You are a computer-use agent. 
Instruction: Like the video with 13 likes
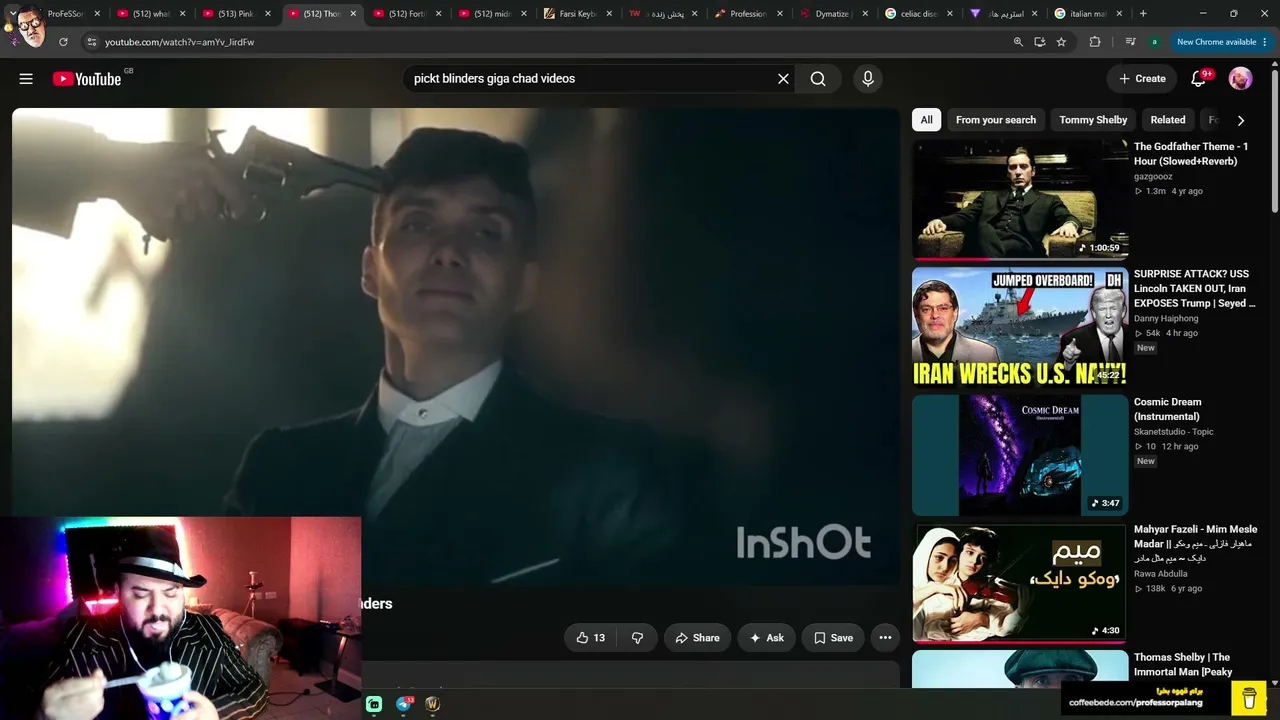pyautogui.click(x=591, y=638)
